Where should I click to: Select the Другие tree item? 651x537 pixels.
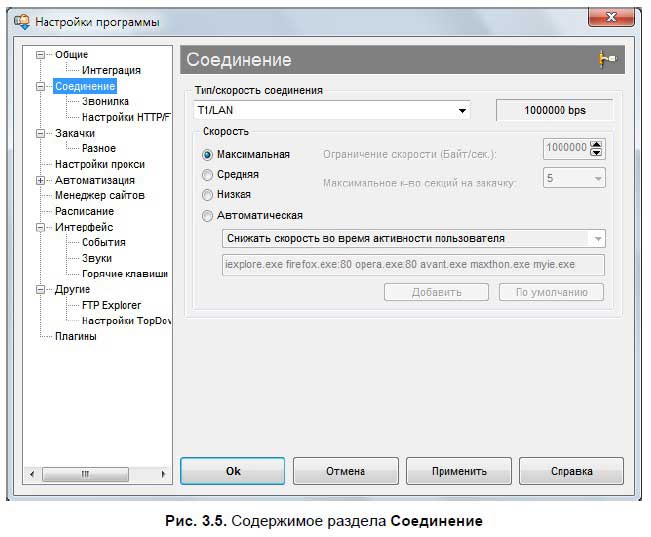click(72, 289)
